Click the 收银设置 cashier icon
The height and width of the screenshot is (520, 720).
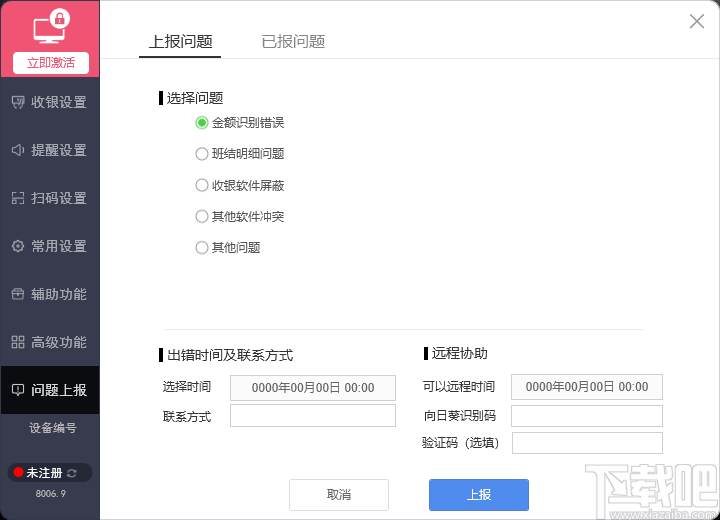tap(18, 102)
